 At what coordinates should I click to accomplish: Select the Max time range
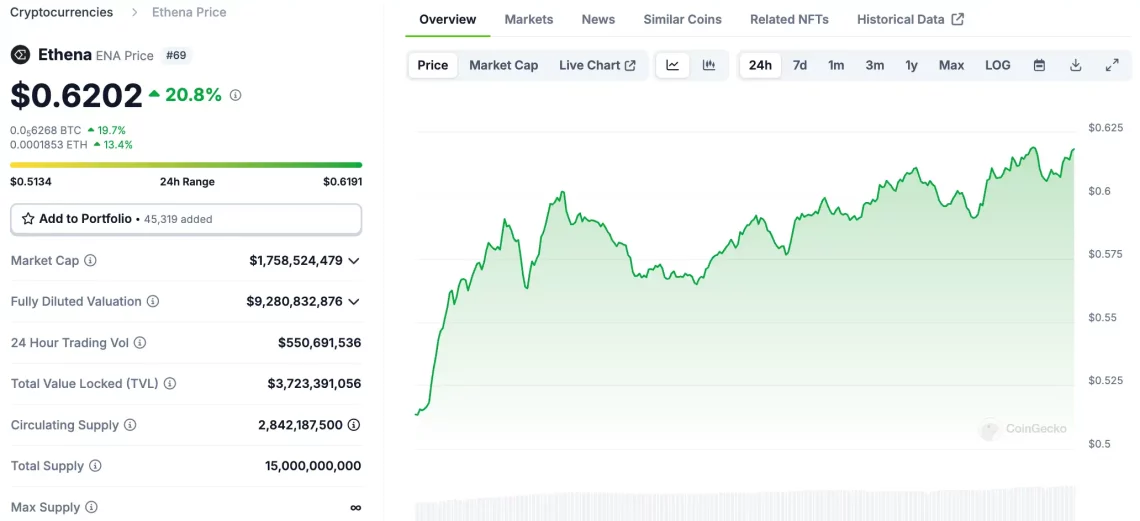tap(951, 65)
